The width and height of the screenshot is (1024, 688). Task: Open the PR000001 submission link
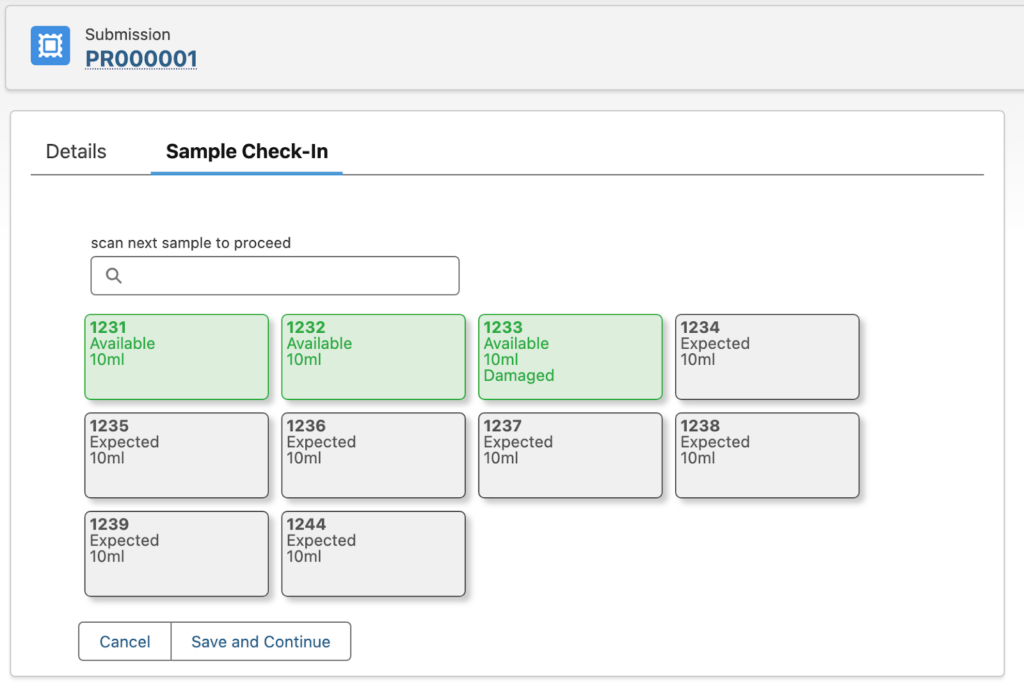tap(140, 59)
